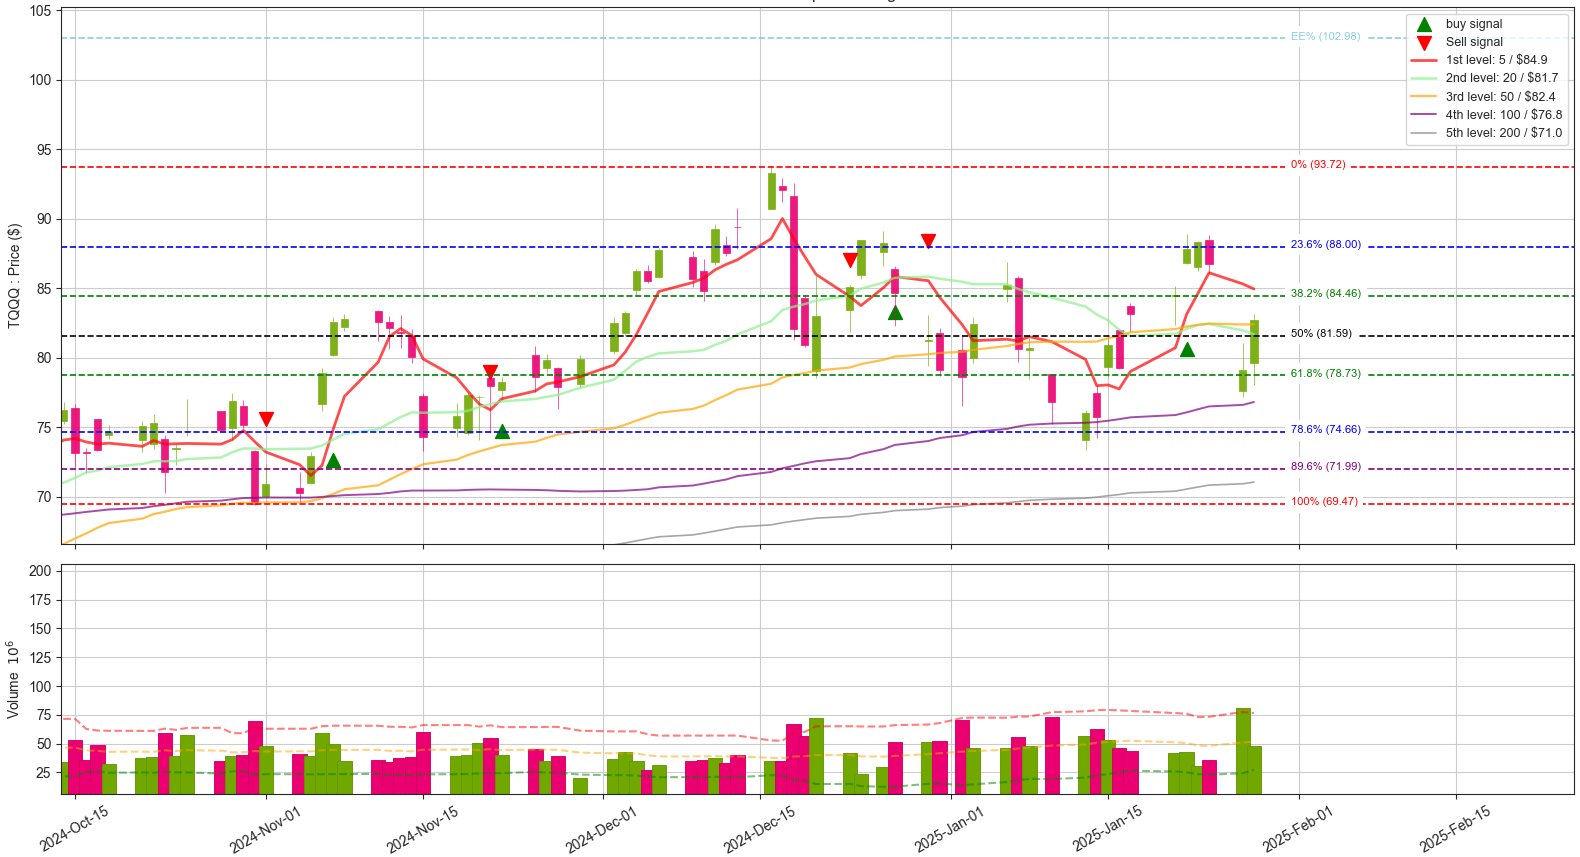Click the green buy signal marker in early November 2024
The height and width of the screenshot is (857, 1580).
[x=333, y=461]
